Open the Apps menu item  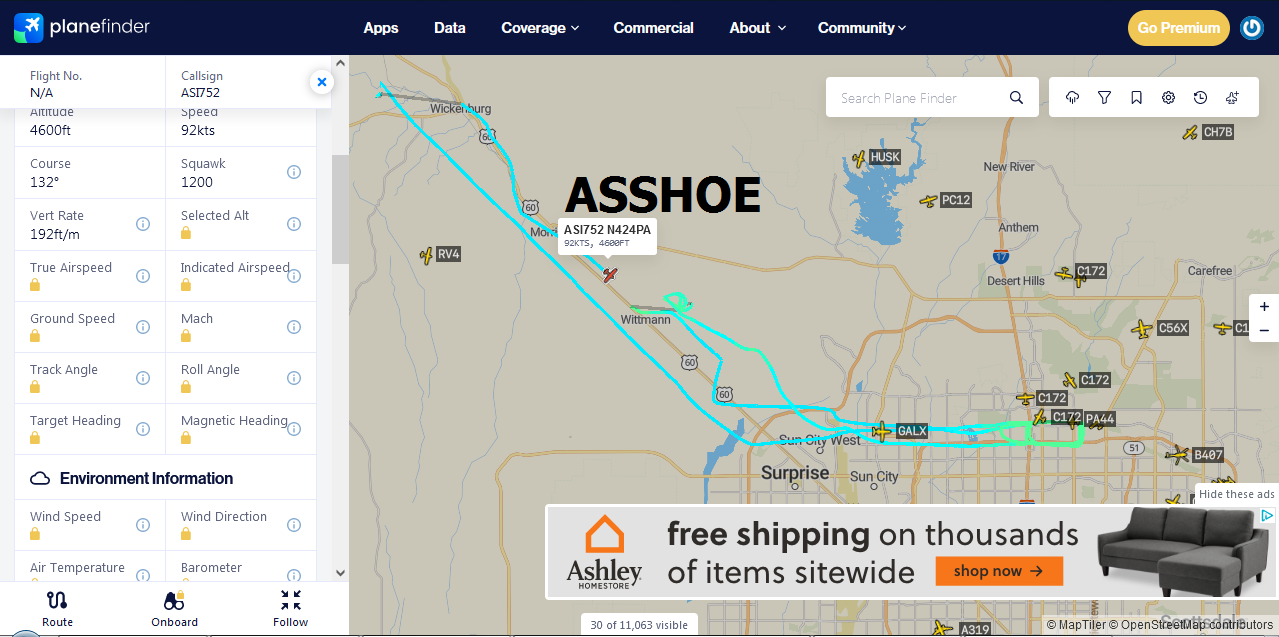[381, 28]
